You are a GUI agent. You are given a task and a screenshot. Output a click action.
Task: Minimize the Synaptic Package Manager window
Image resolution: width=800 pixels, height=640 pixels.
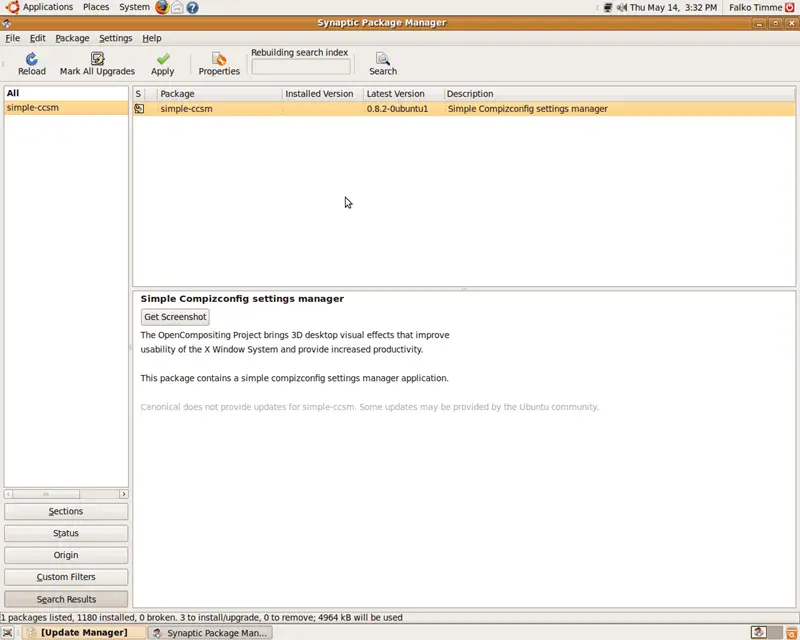tap(759, 23)
